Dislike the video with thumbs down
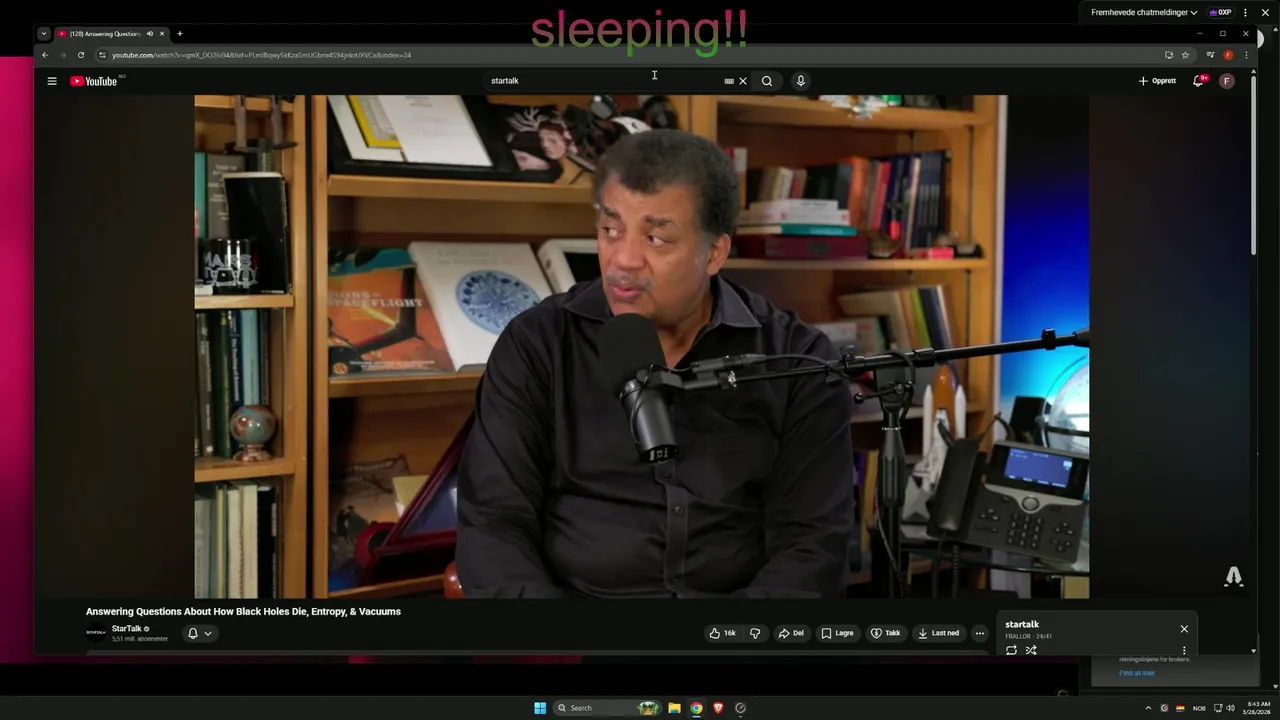This screenshot has height=720, width=1280. (755, 633)
